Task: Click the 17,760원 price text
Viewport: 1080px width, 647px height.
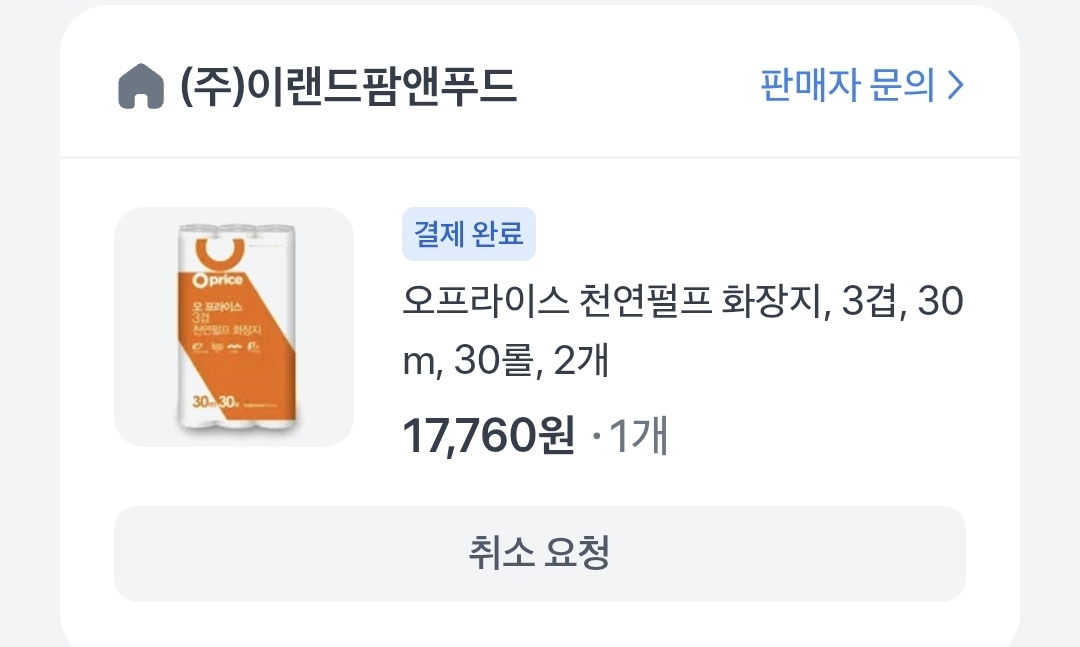Action: [488, 435]
